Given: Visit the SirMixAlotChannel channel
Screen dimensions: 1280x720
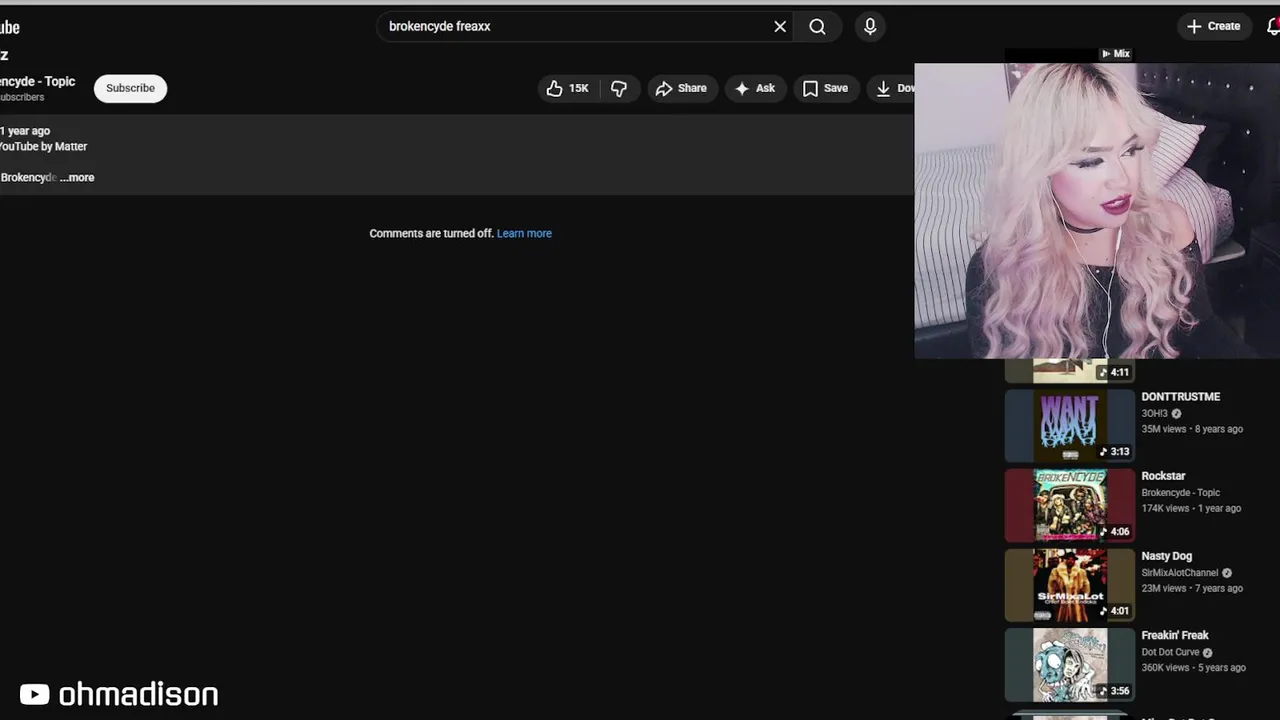Looking at the screenshot, I should (1180, 573).
